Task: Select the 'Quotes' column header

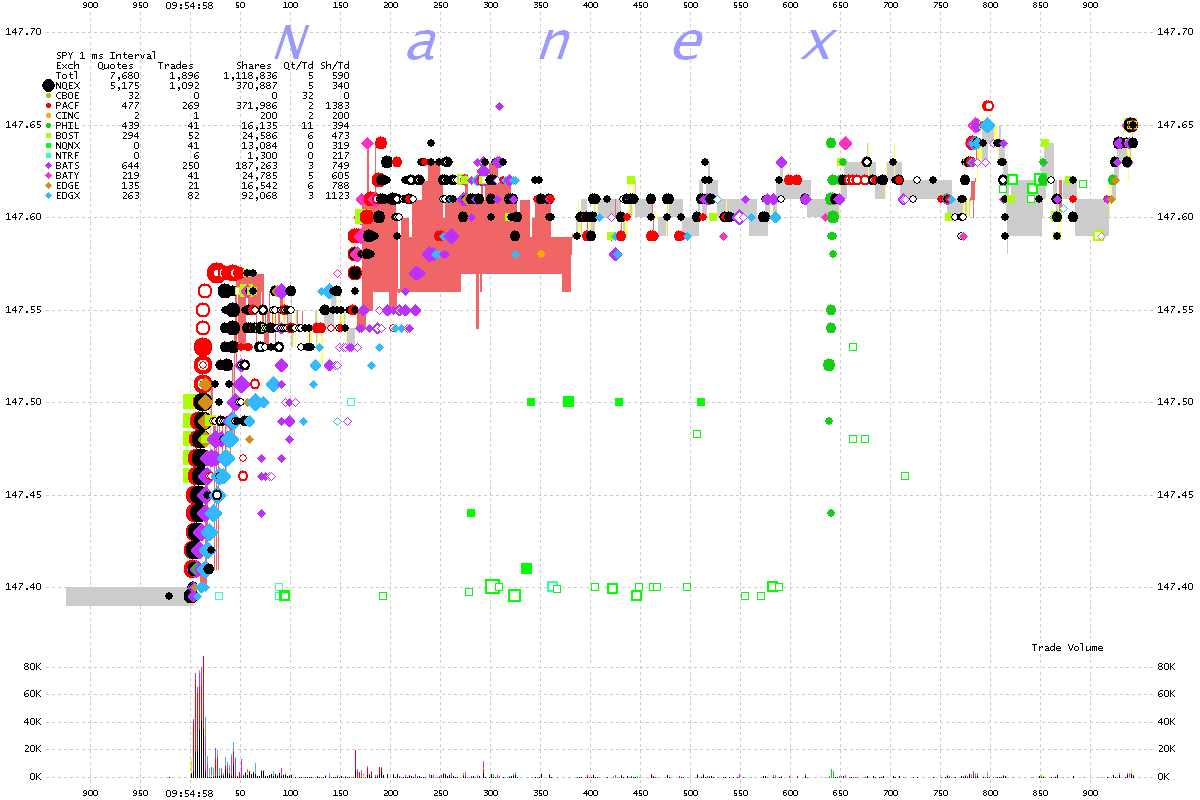Action: click(115, 65)
